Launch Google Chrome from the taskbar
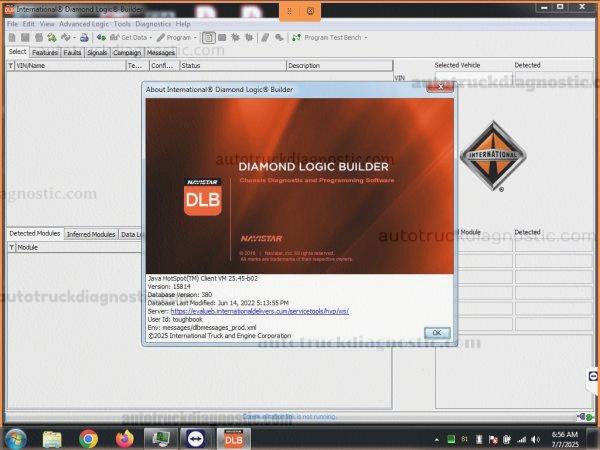Screen dimensions: 600x450 (x=88, y=438)
